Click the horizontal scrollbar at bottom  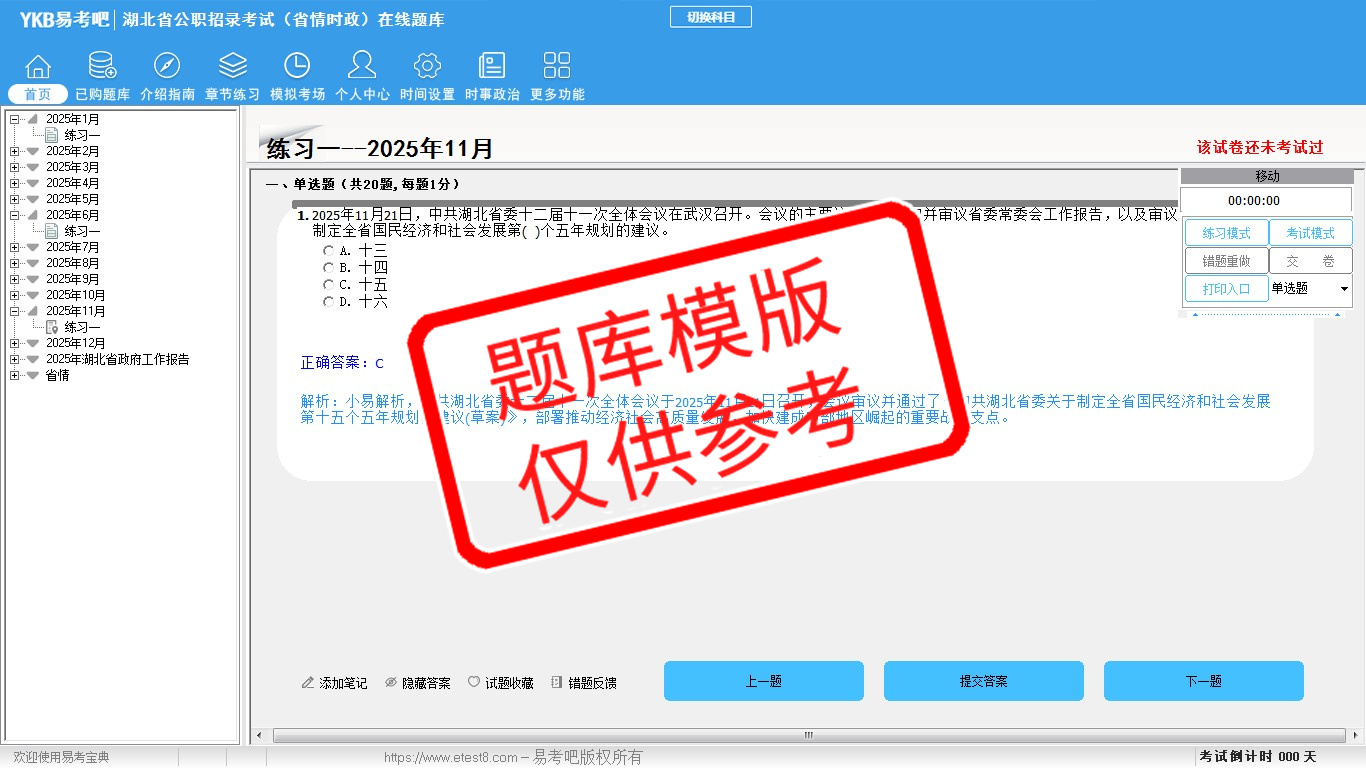click(x=808, y=735)
